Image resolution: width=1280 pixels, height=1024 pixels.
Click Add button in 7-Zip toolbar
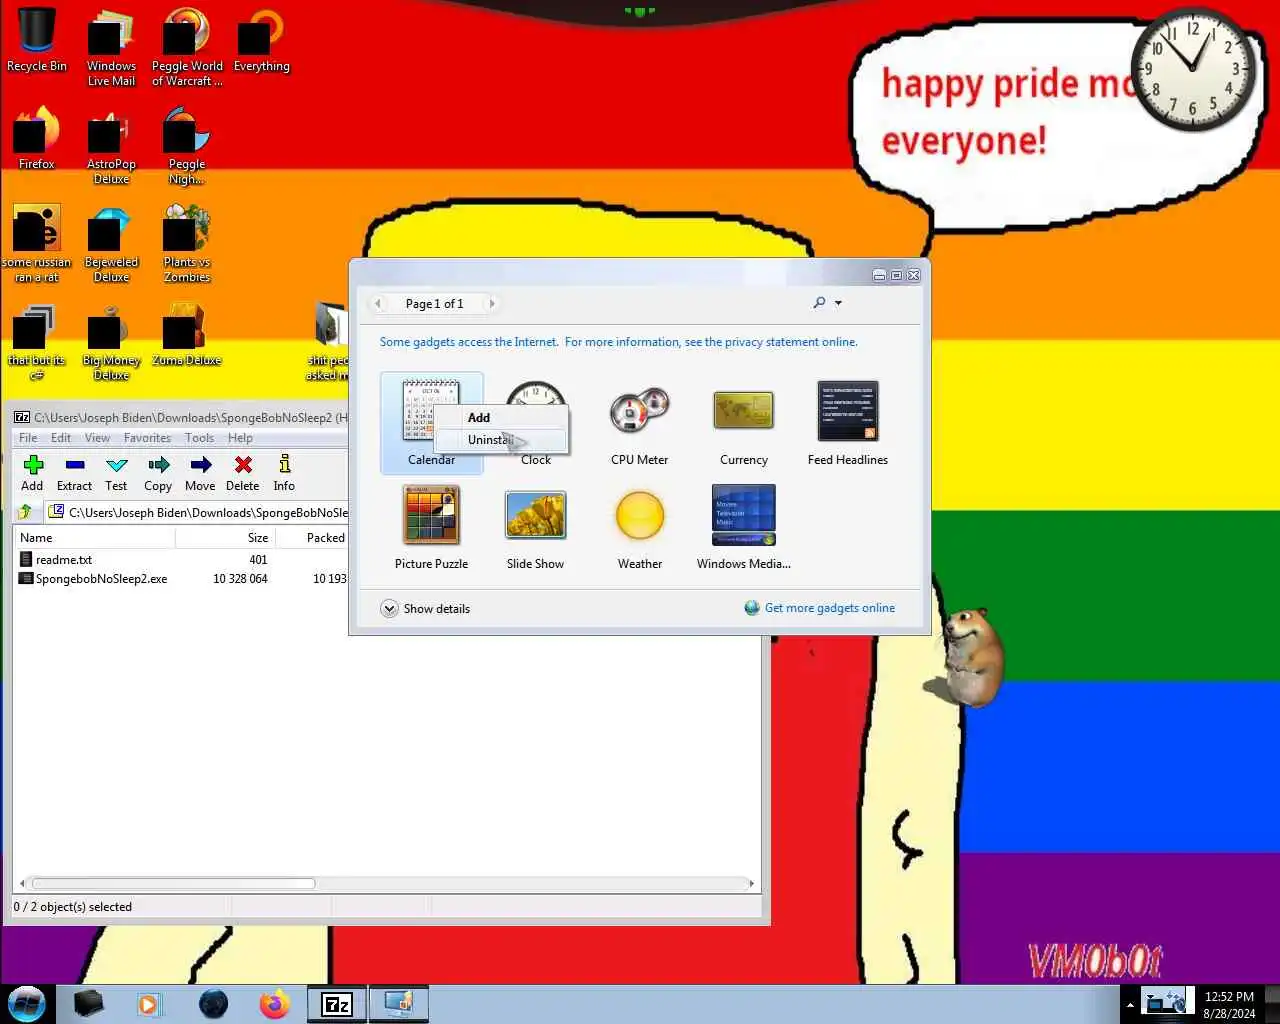(x=33, y=474)
